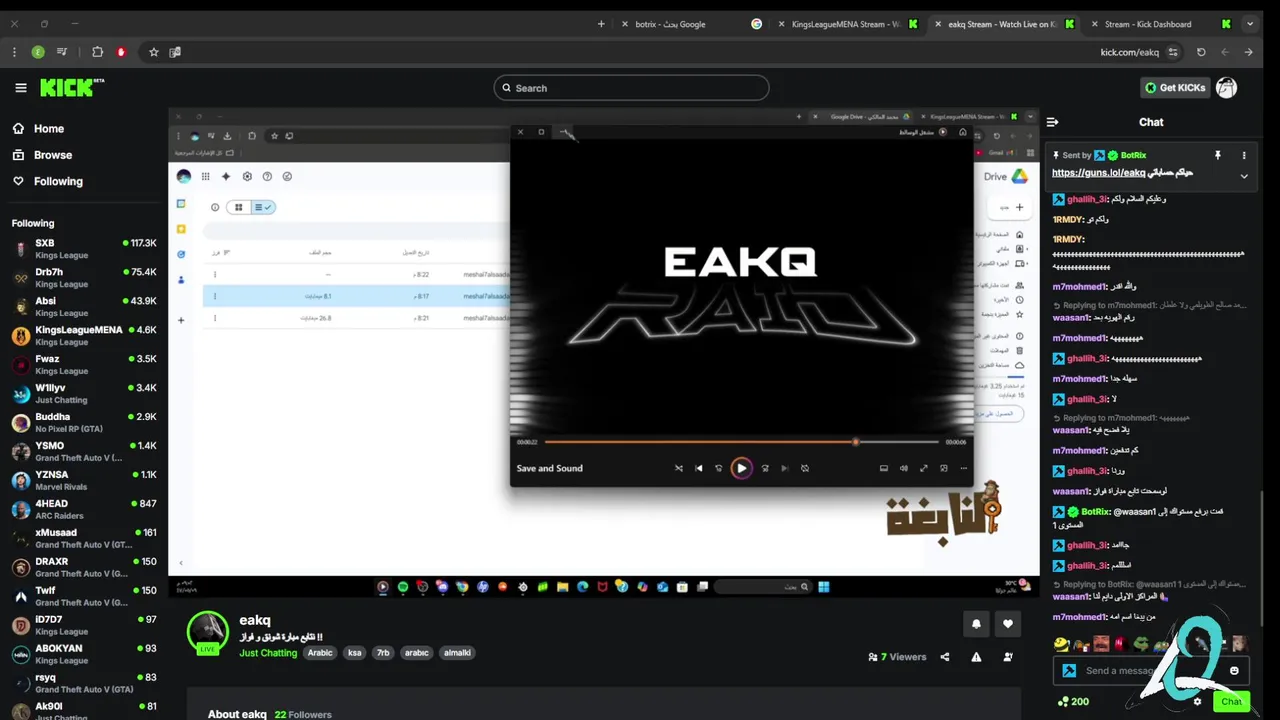The image size is (1280, 720).
Task: View the 7 Viewers count
Action: (x=897, y=657)
